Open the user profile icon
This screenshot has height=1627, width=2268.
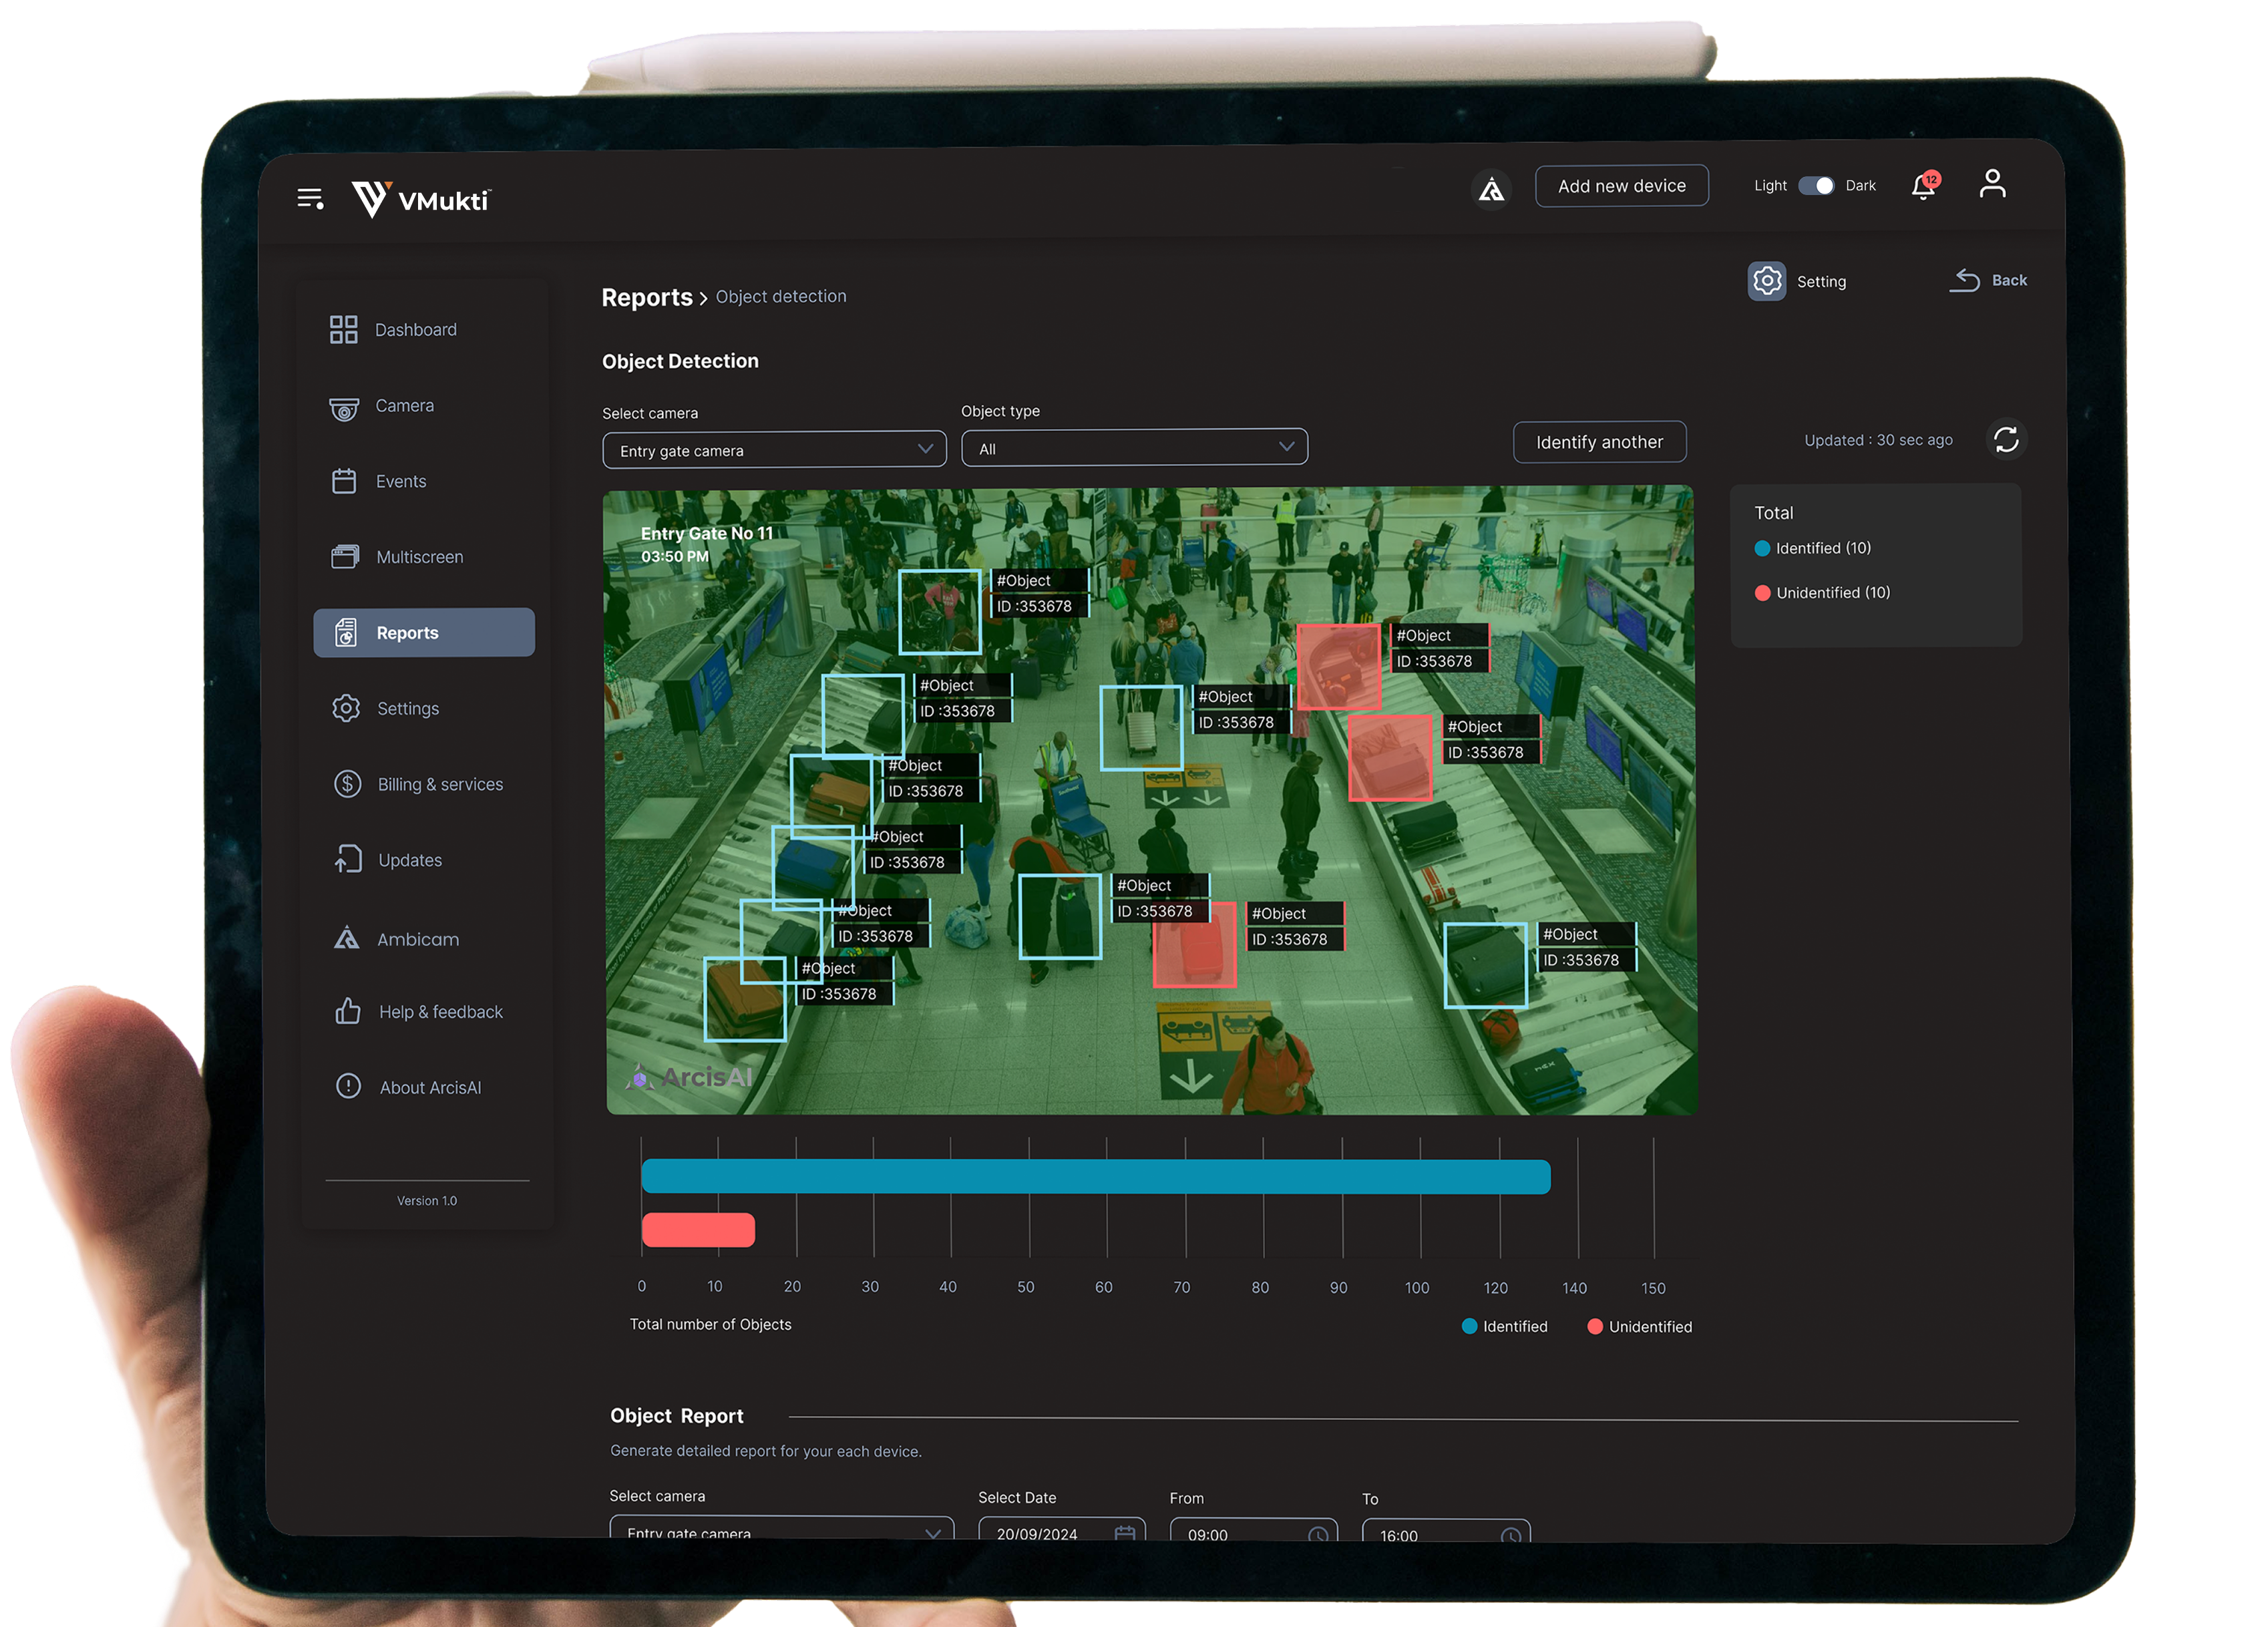click(1992, 184)
